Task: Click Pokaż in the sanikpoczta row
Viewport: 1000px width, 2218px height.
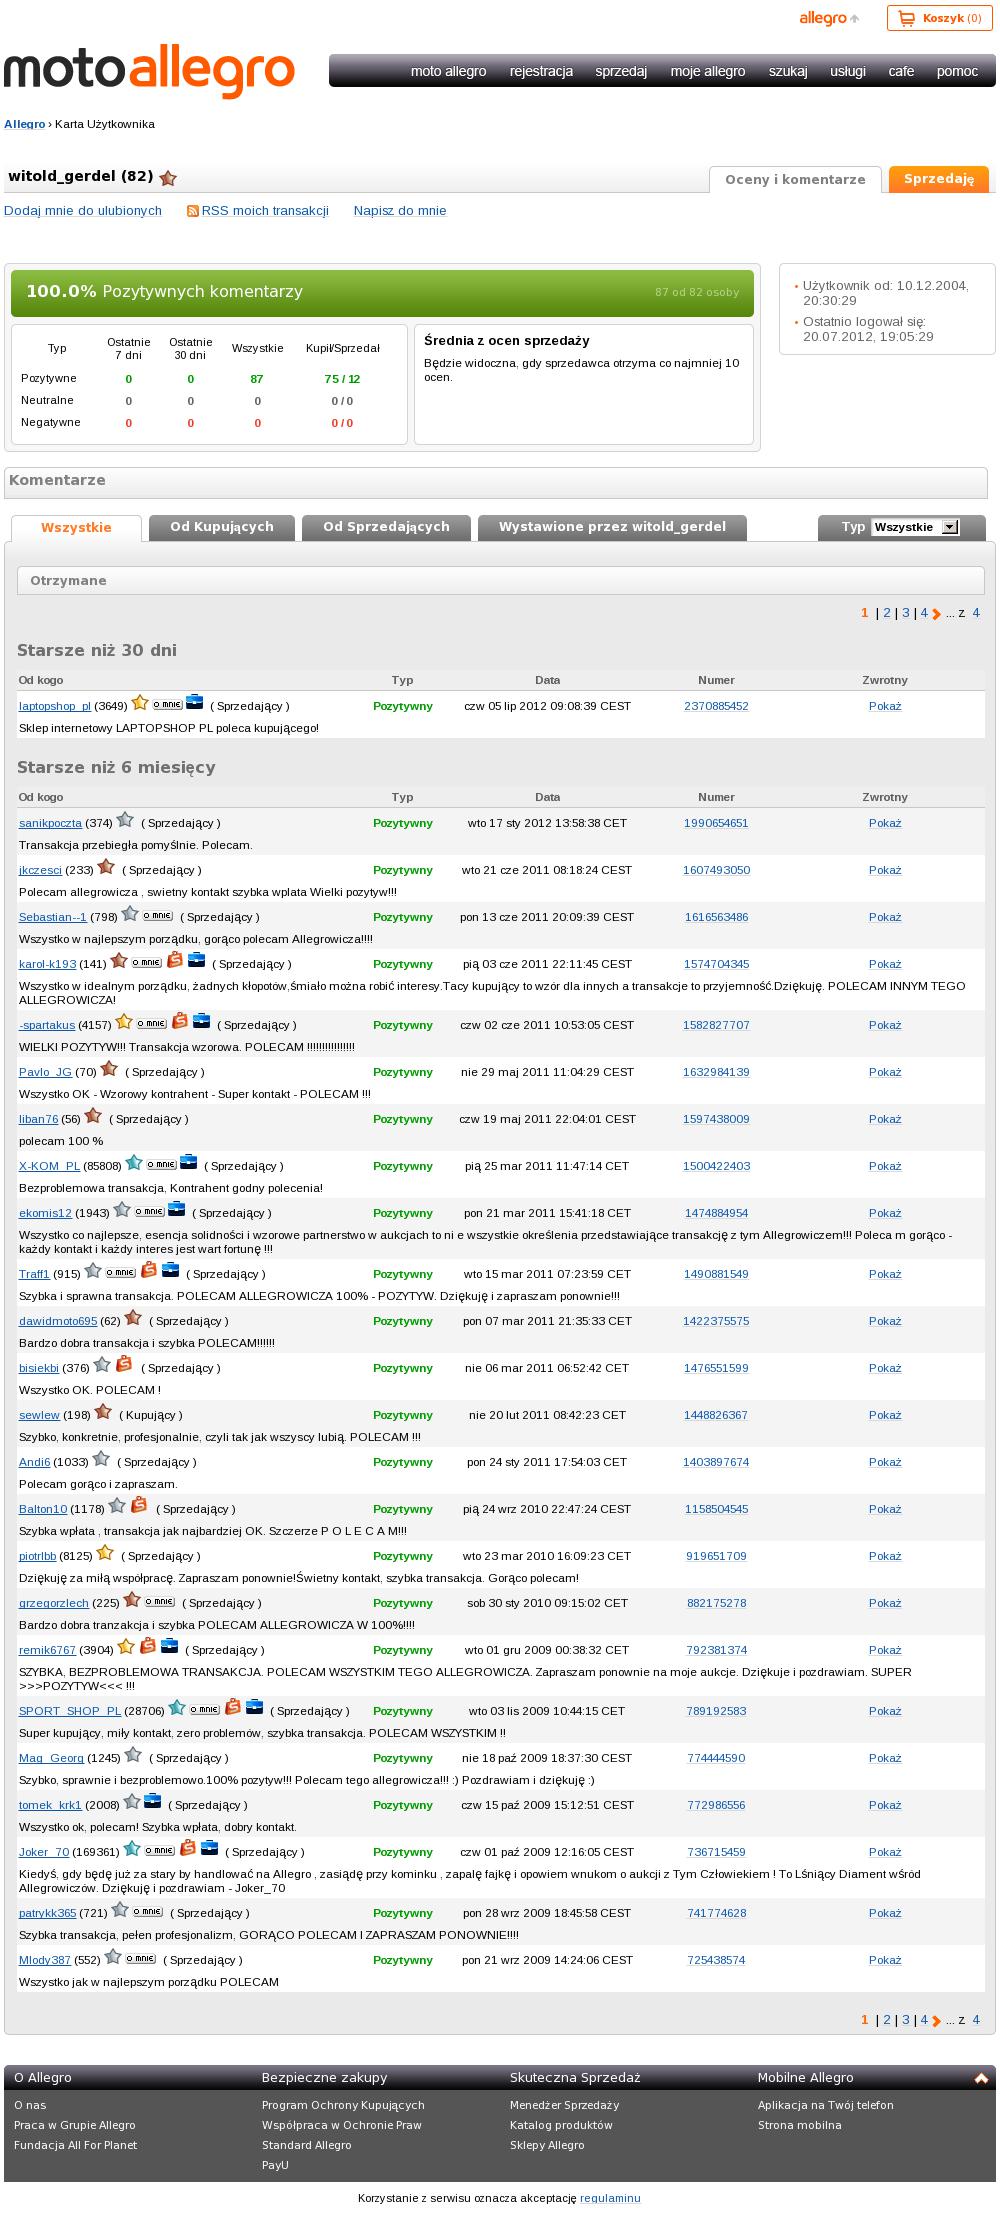Action: (885, 823)
